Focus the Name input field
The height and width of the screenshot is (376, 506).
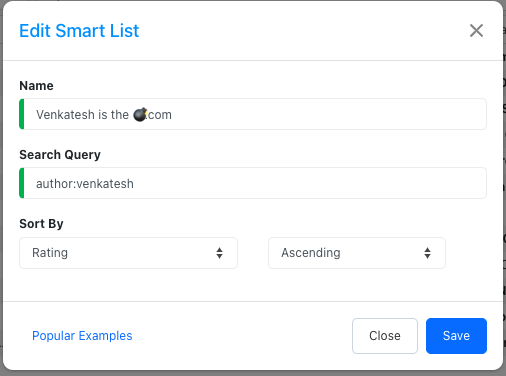click(x=253, y=114)
